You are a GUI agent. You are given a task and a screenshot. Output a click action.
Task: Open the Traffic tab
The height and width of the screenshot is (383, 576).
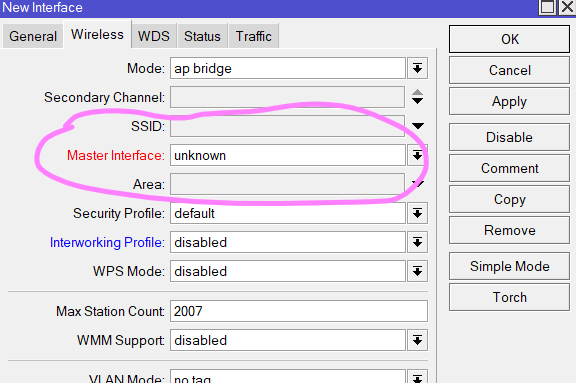click(253, 36)
